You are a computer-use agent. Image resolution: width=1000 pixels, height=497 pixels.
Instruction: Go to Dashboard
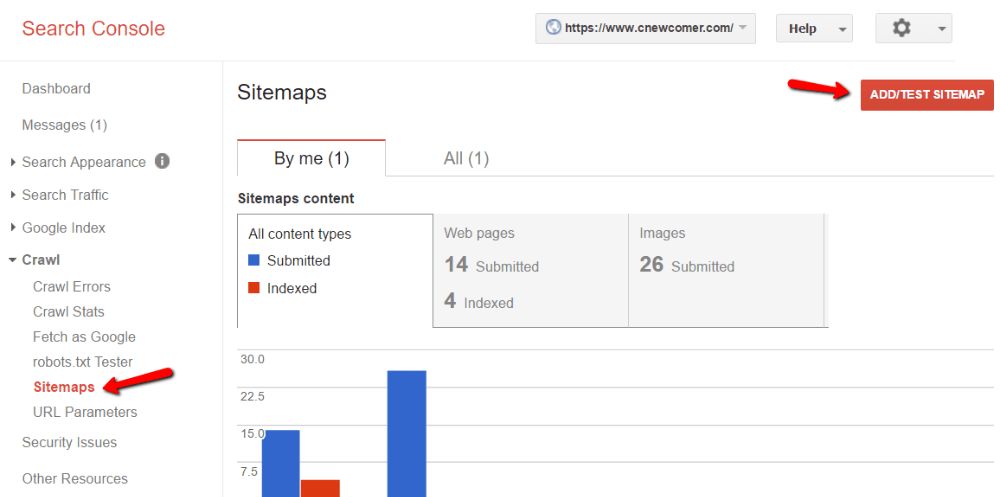tap(56, 89)
